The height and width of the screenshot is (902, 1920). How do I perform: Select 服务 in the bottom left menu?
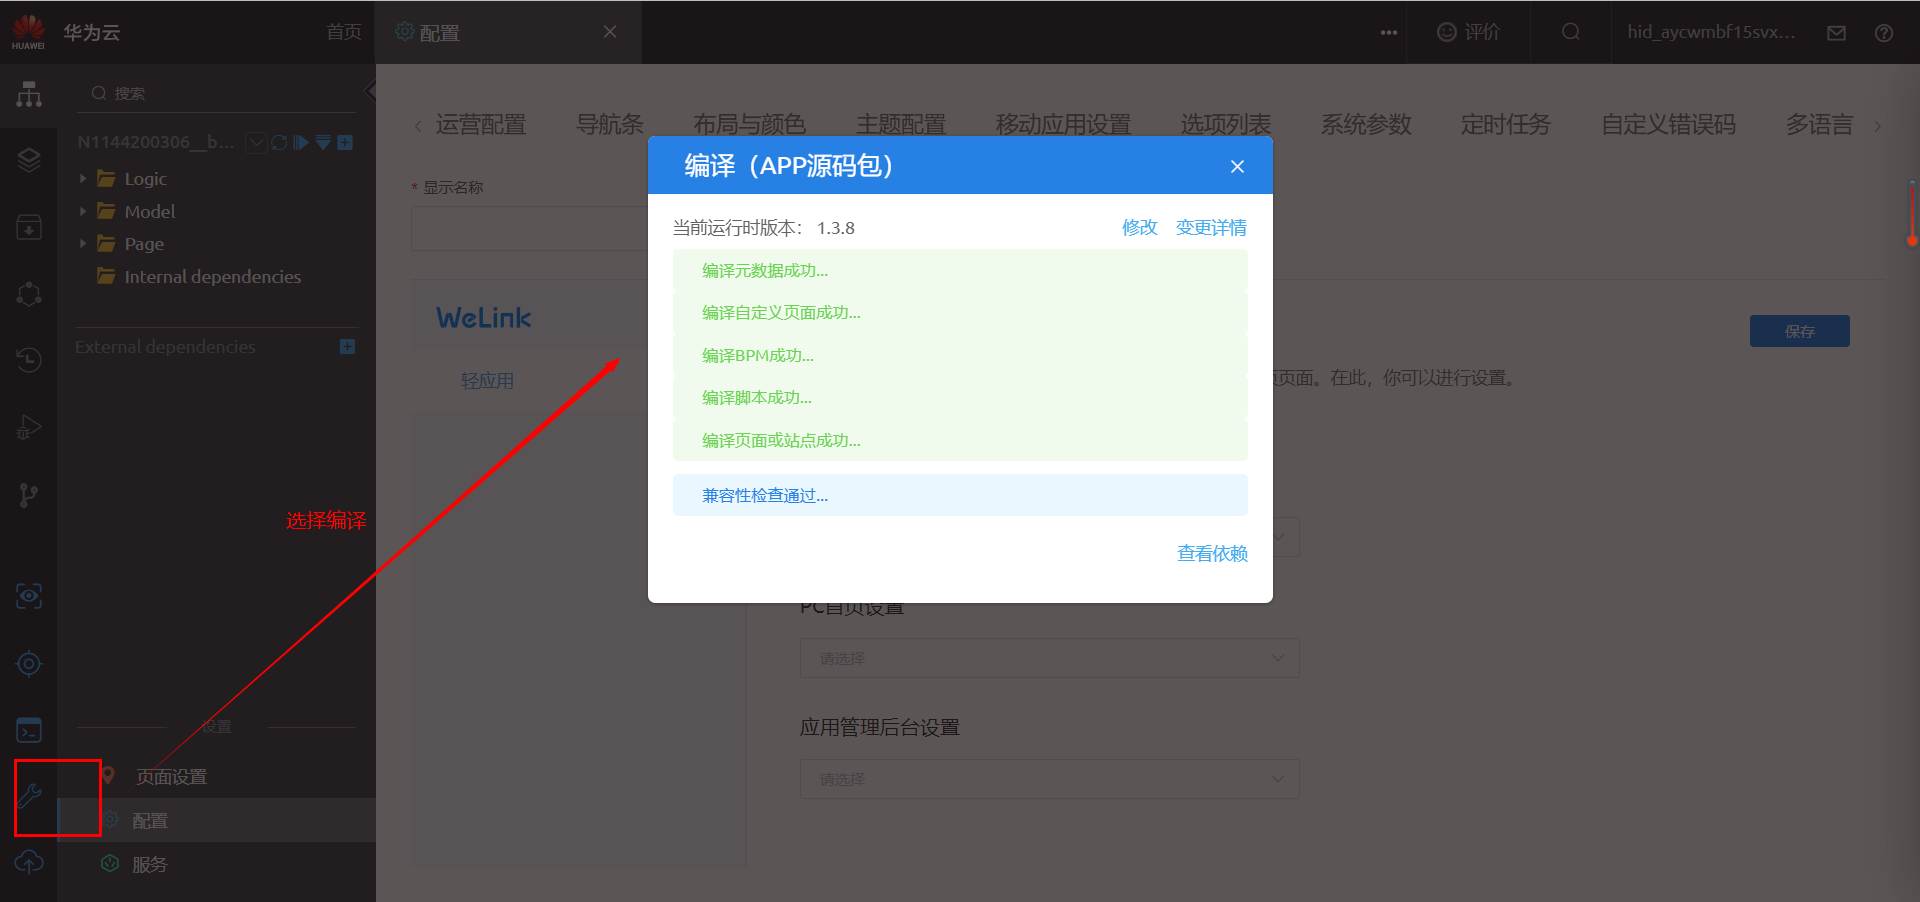coord(151,864)
